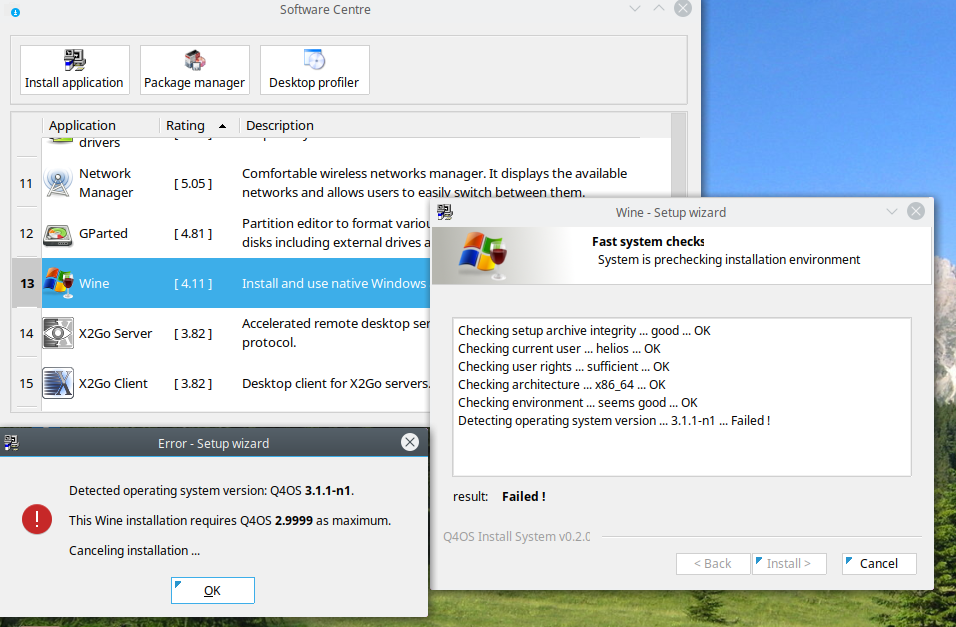The image size is (956, 627).
Task: Launch the Desktop profiler
Action: coord(315,70)
